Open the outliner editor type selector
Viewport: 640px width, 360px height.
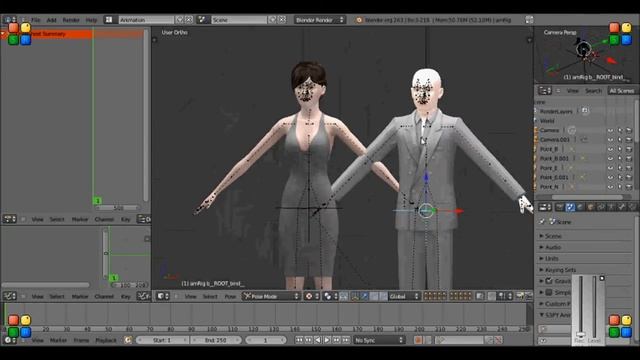click(x=545, y=91)
